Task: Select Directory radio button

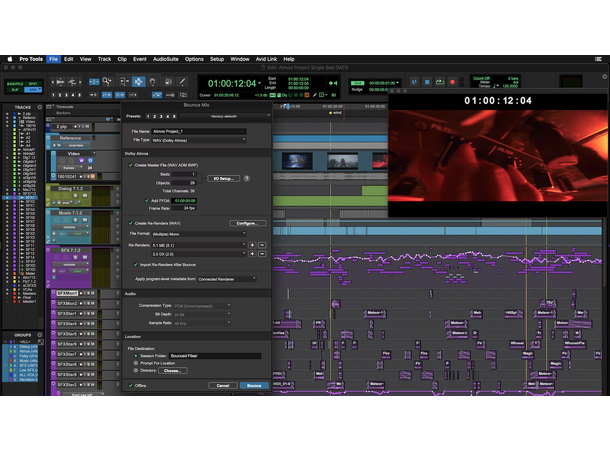Action: [136, 370]
